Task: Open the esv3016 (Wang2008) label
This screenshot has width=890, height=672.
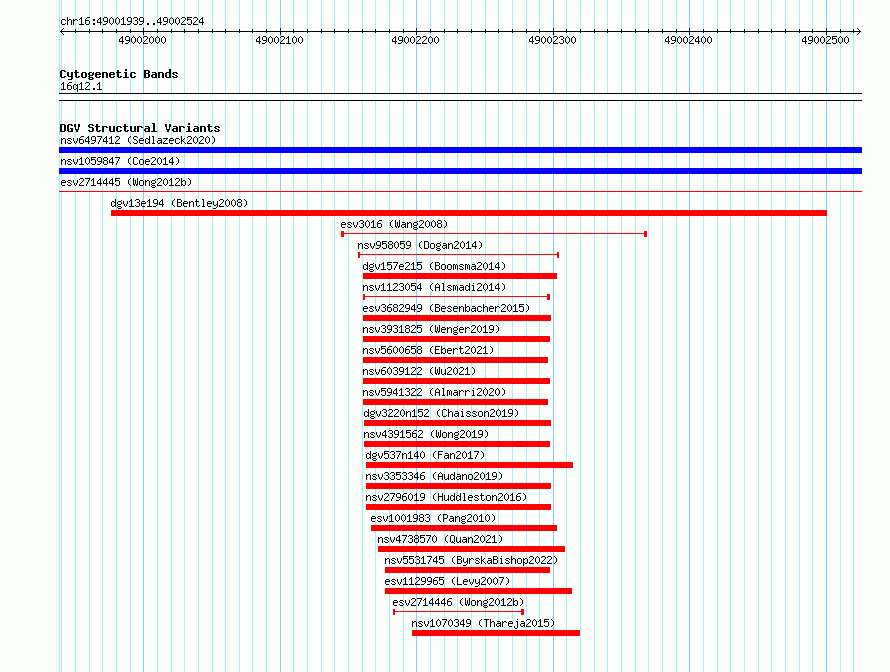Action: (x=394, y=224)
